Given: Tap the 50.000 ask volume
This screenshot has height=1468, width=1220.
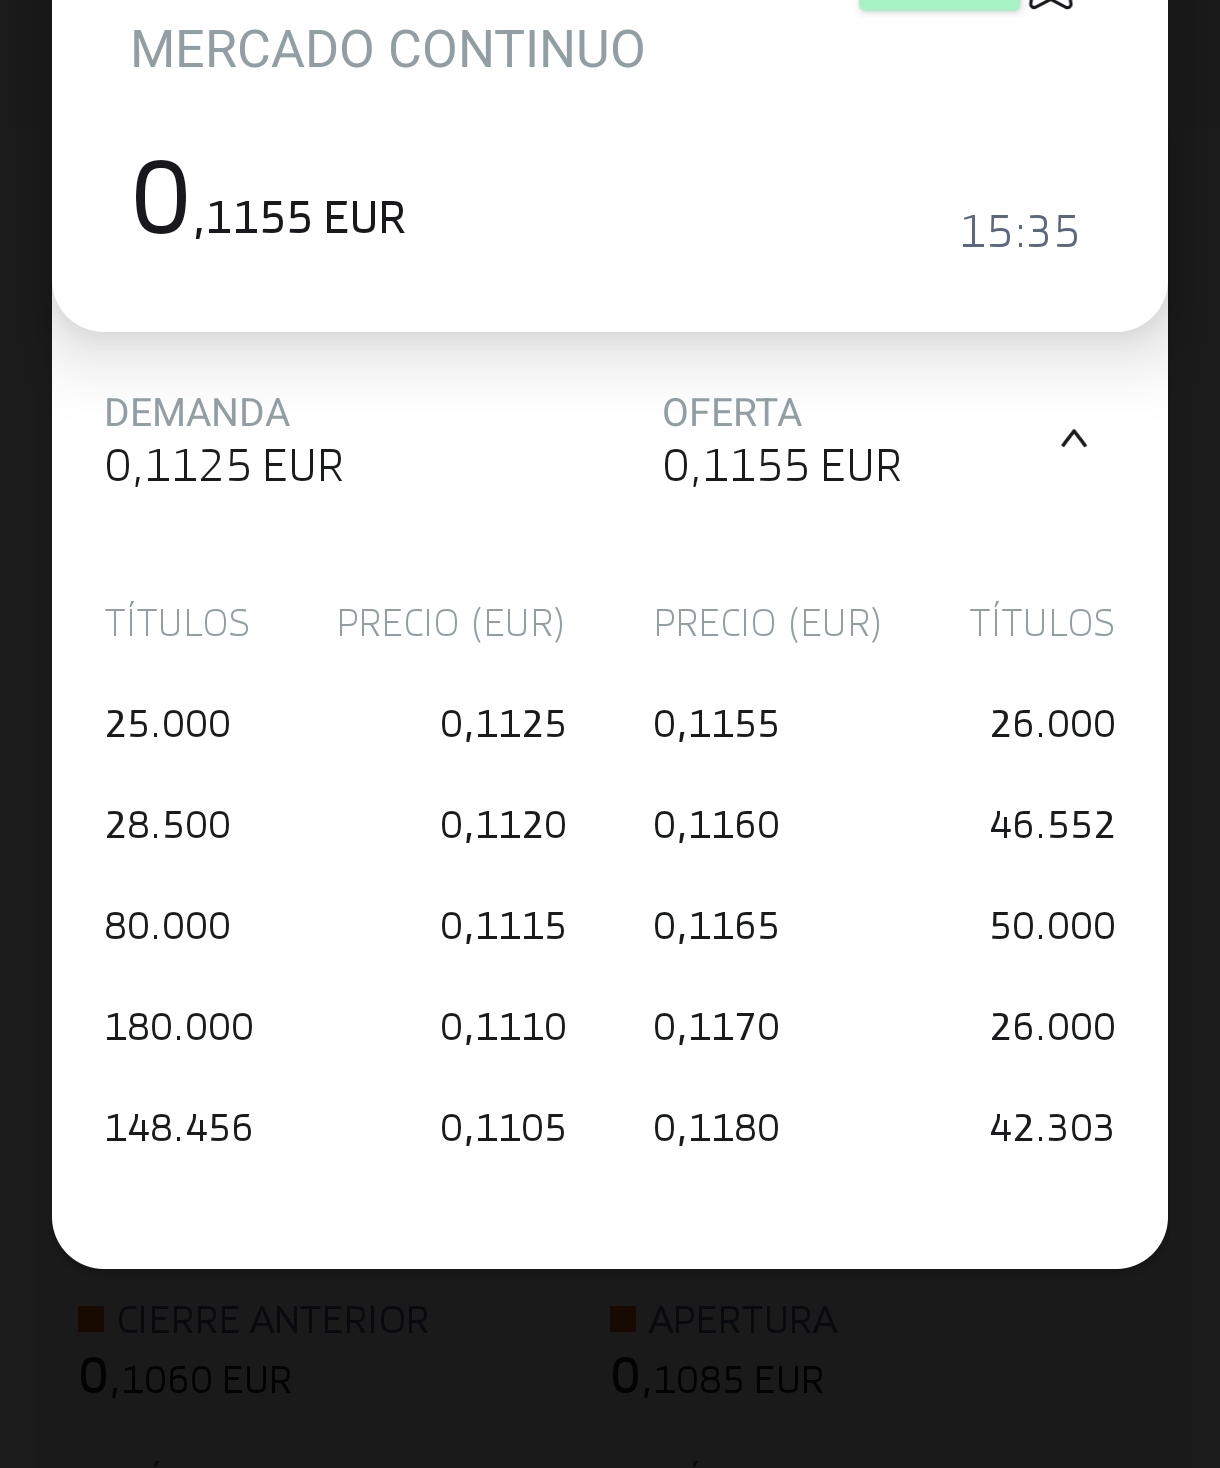Looking at the screenshot, I should (x=1052, y=926).
